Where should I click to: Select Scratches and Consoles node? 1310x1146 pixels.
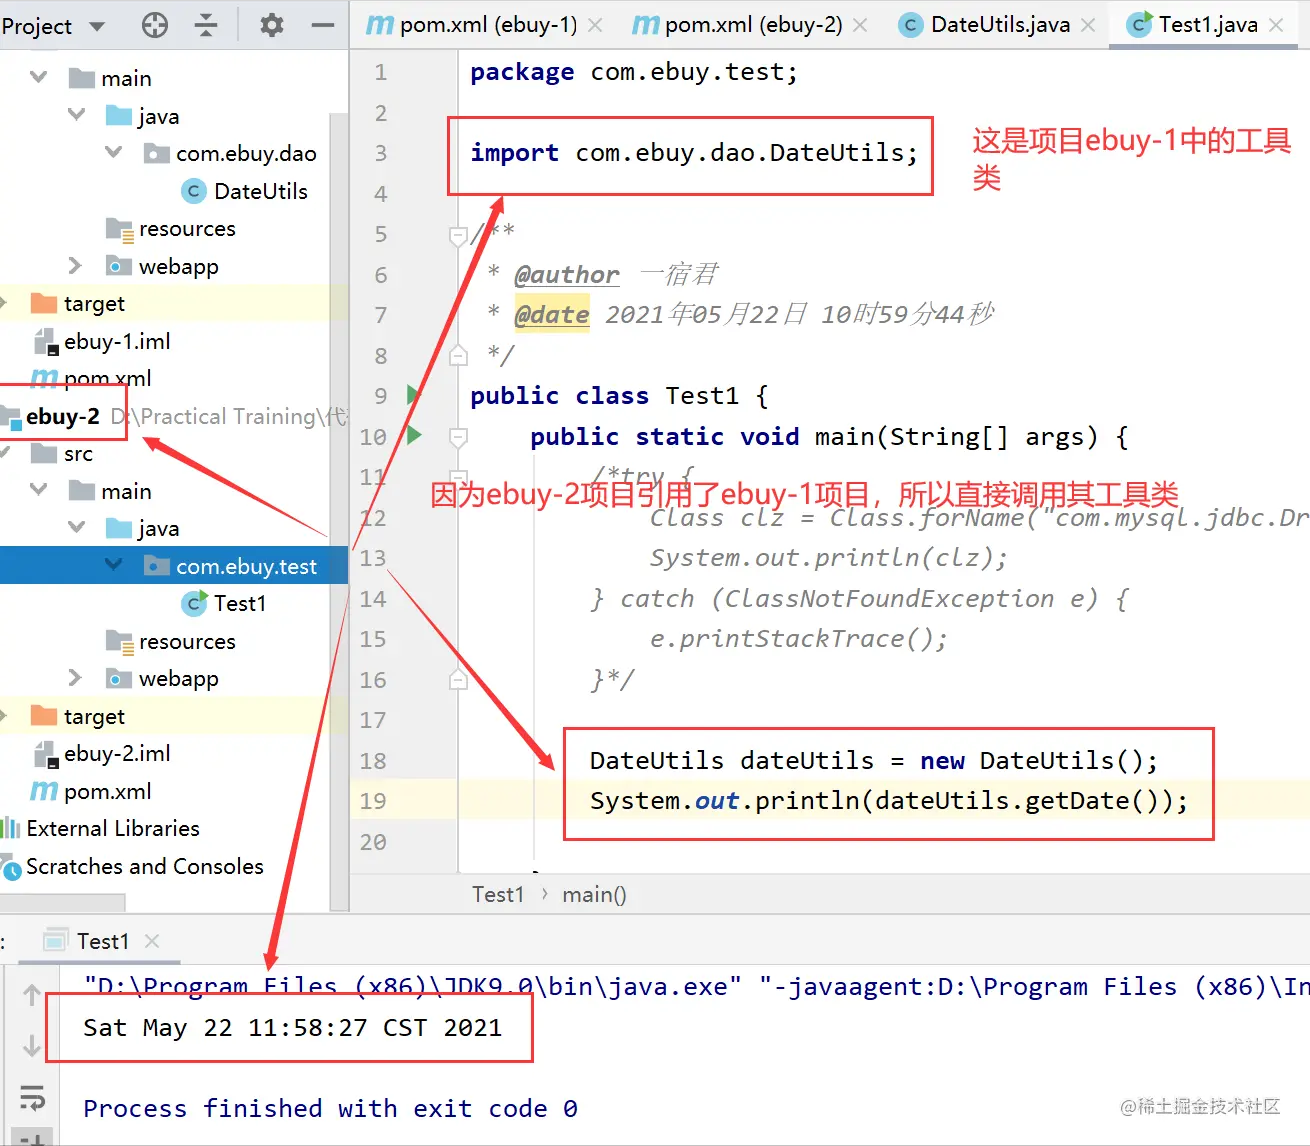pyautogui.click(x=133, y=866)
